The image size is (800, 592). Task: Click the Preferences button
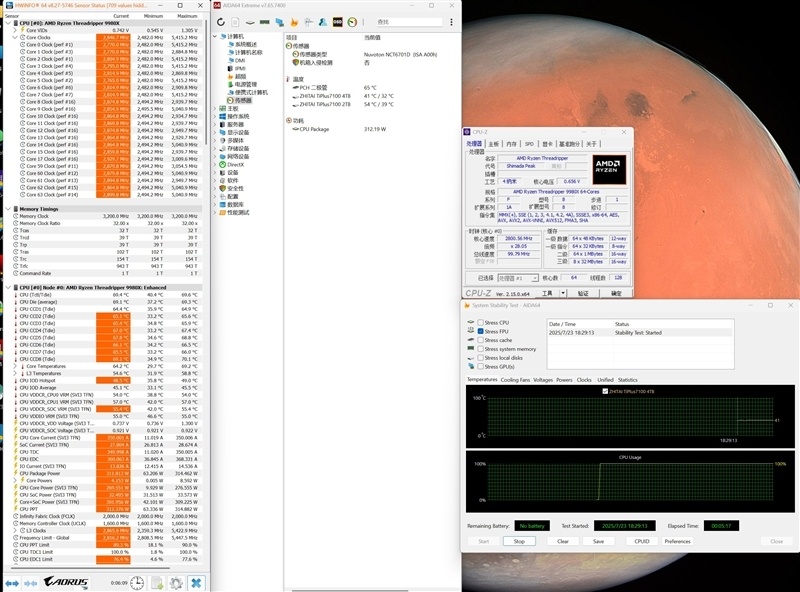click(677, 541)
